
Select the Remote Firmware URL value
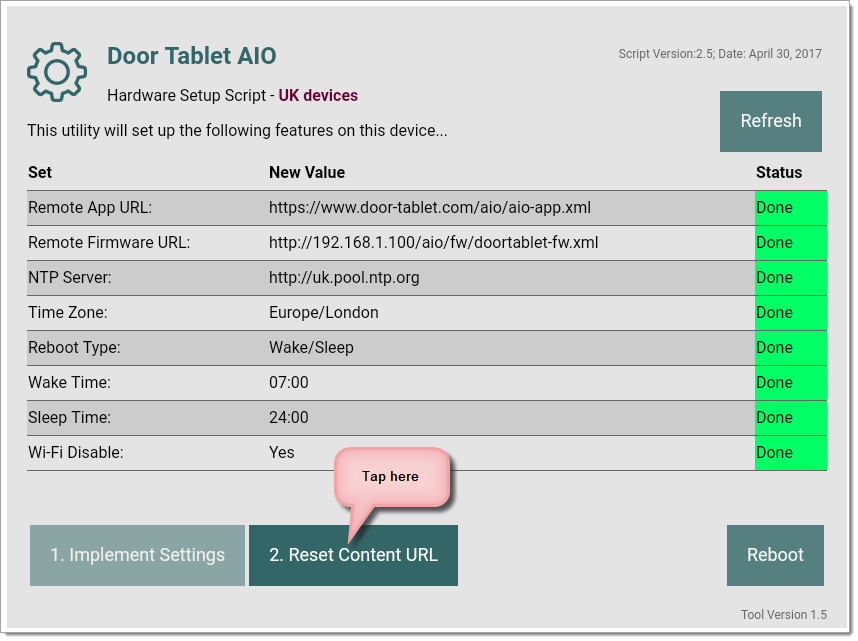[433, 243]
